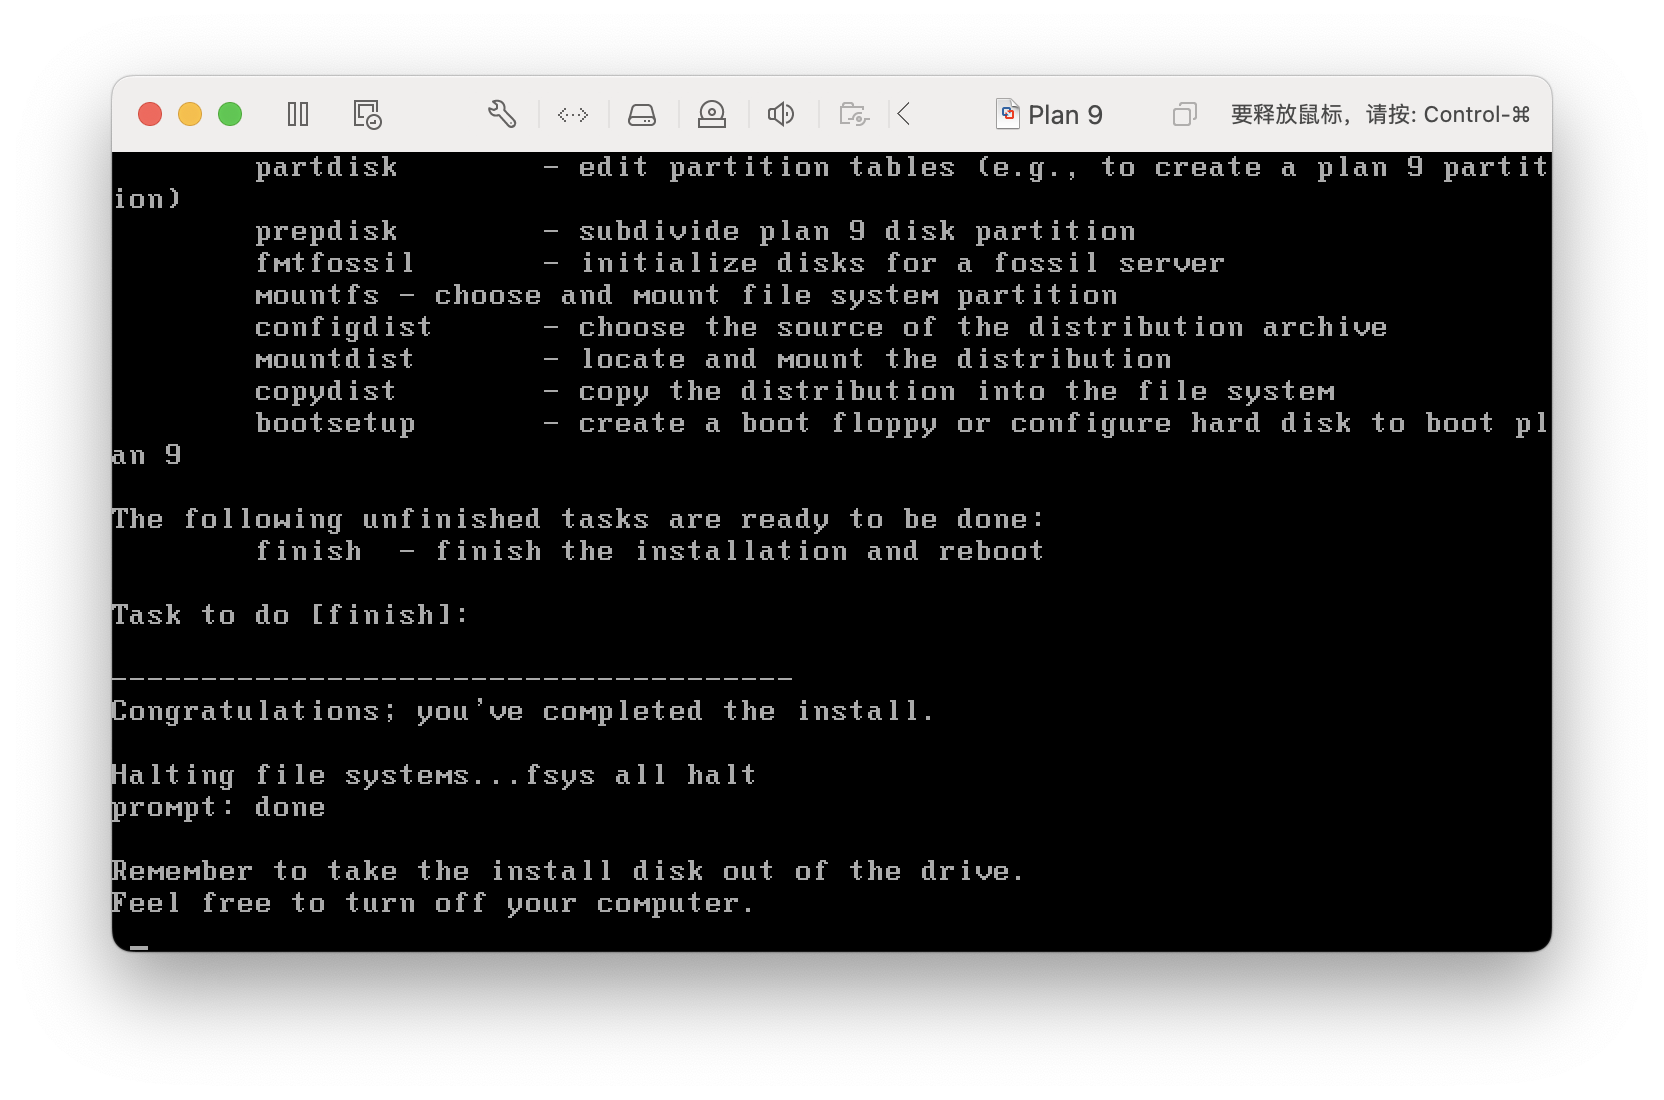Image resolution: width=1664 pixels, height=1100 pixels.
Task: Click the release mouse Control-⌘ hint
Action: click(x=1380, y=114)
